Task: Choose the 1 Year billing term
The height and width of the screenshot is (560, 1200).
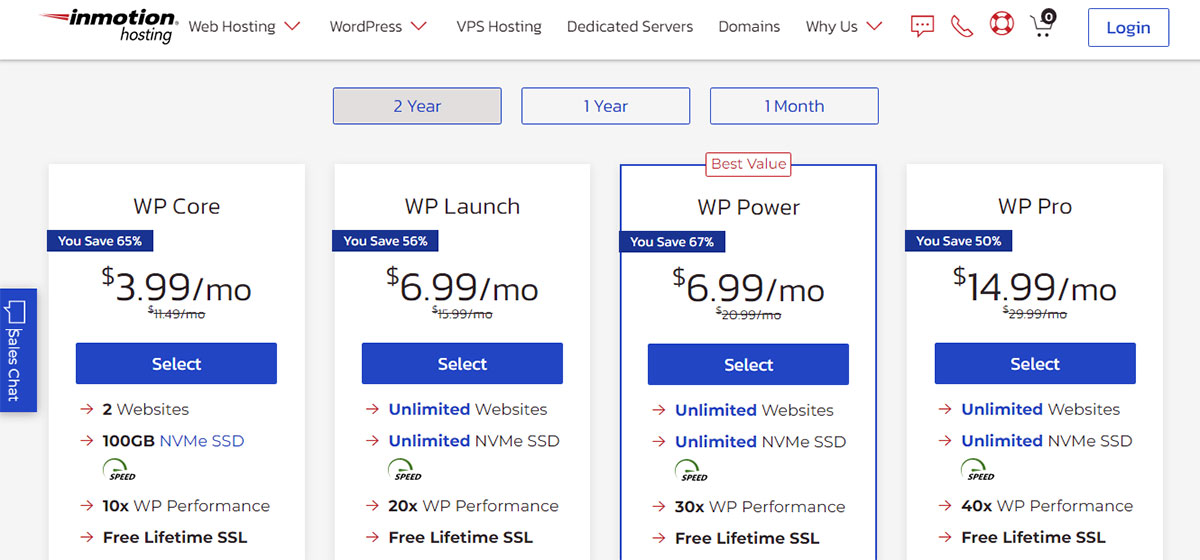Action: pyautogui.click(x=606, y=106)
